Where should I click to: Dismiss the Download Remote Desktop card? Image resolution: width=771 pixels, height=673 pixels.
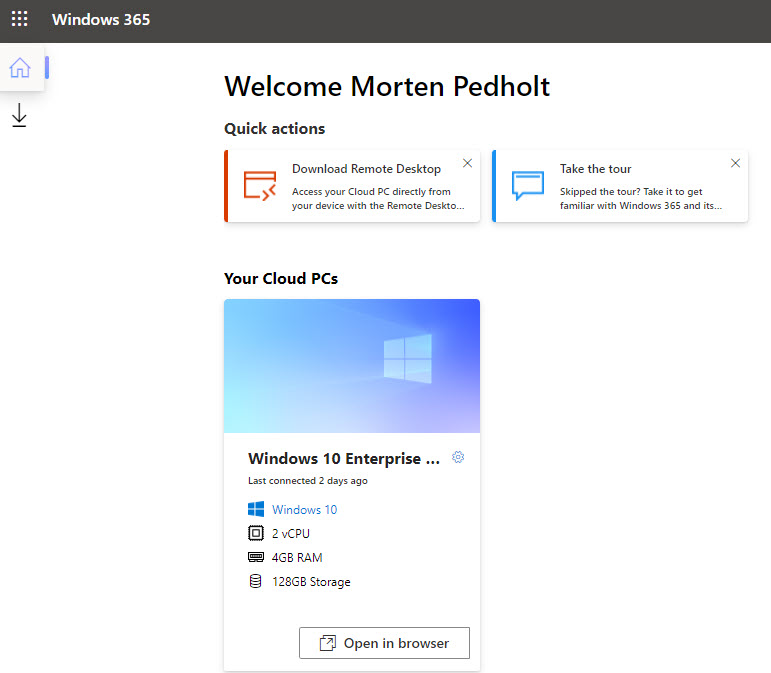(467, 163)
